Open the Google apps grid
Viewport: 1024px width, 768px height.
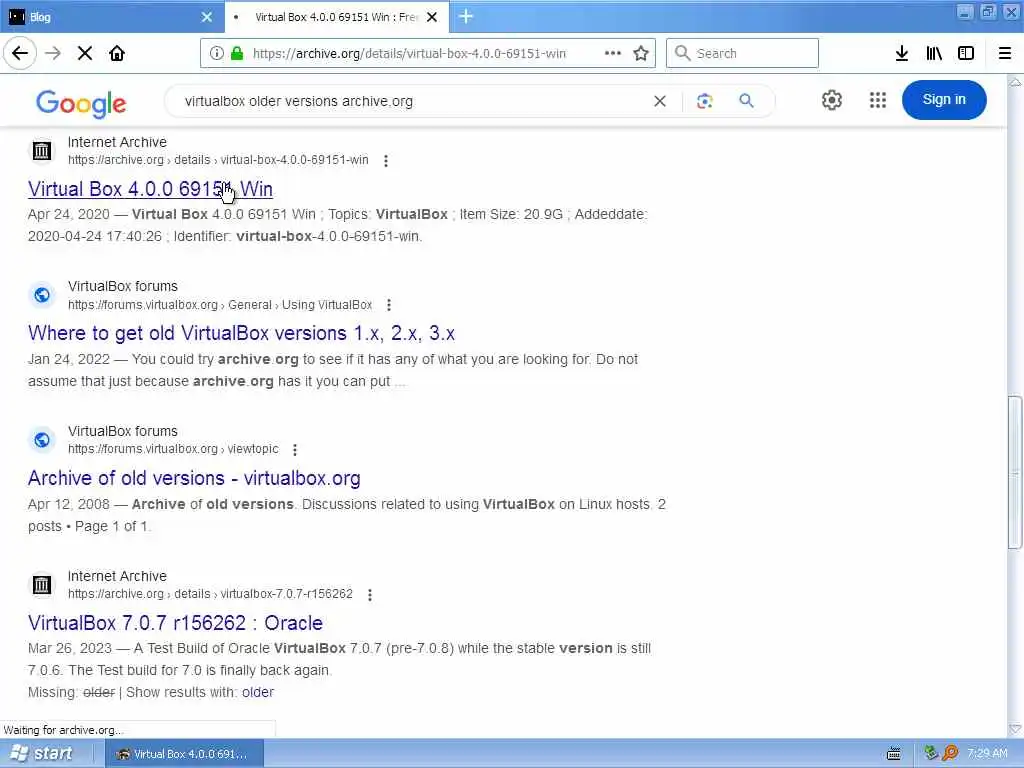tap(878, 100)
